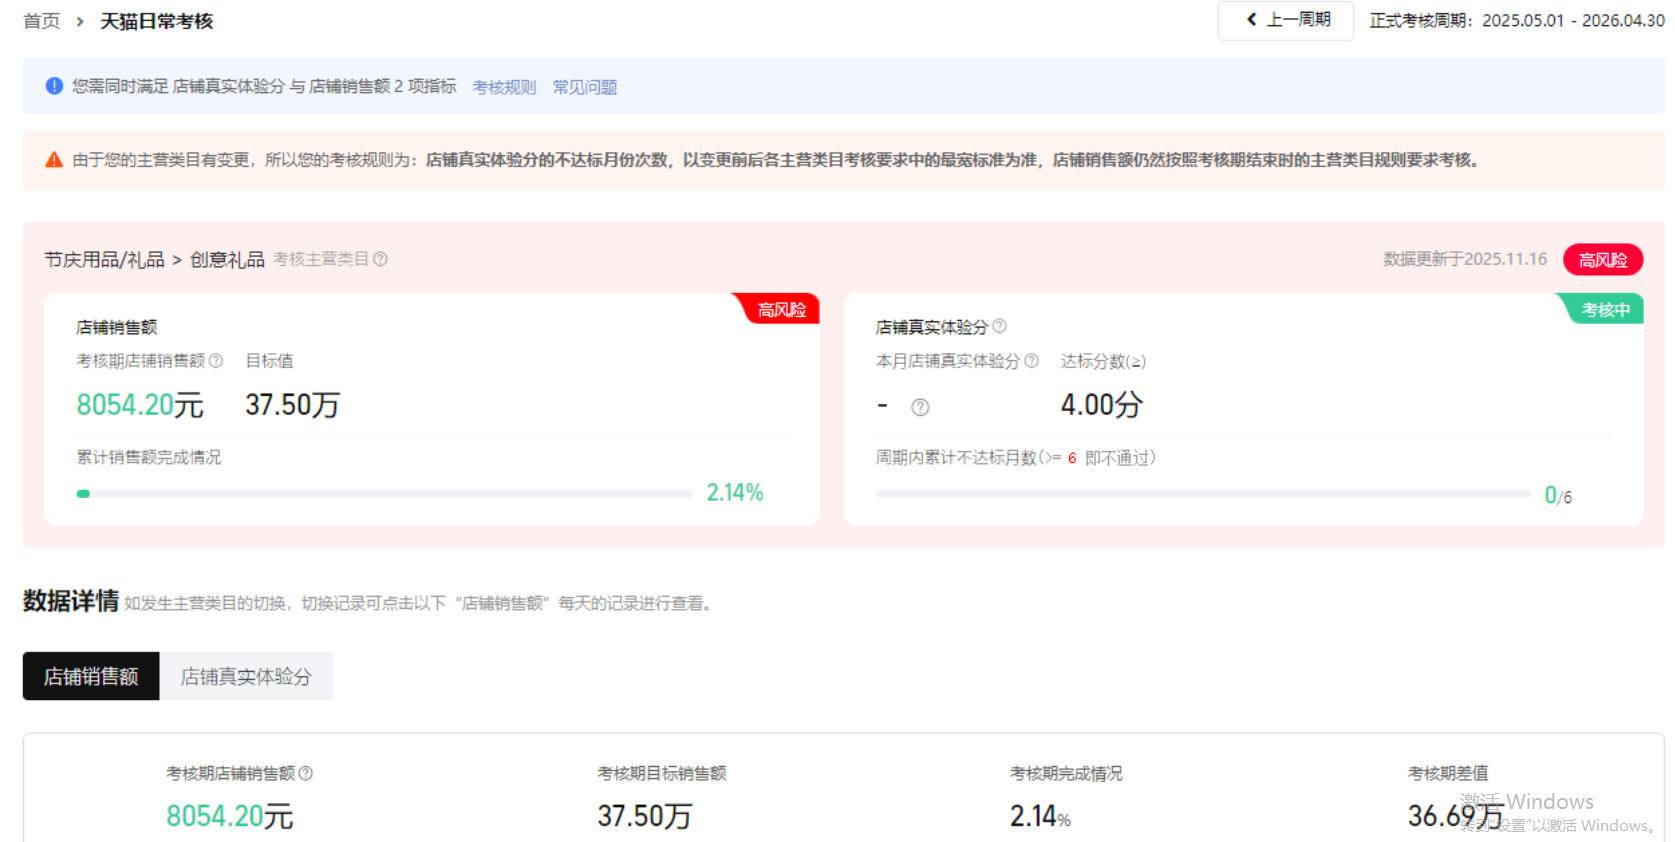Open help icon beside 考核期店铺销售额 in sales card
Viewport: 1675px width, 842px height.
[216, 361]
